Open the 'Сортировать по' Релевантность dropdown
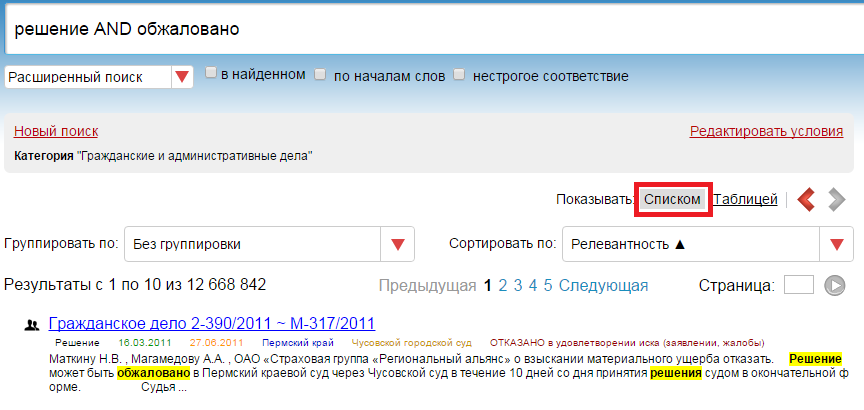The image size is (864, 410). click(706, 244)
